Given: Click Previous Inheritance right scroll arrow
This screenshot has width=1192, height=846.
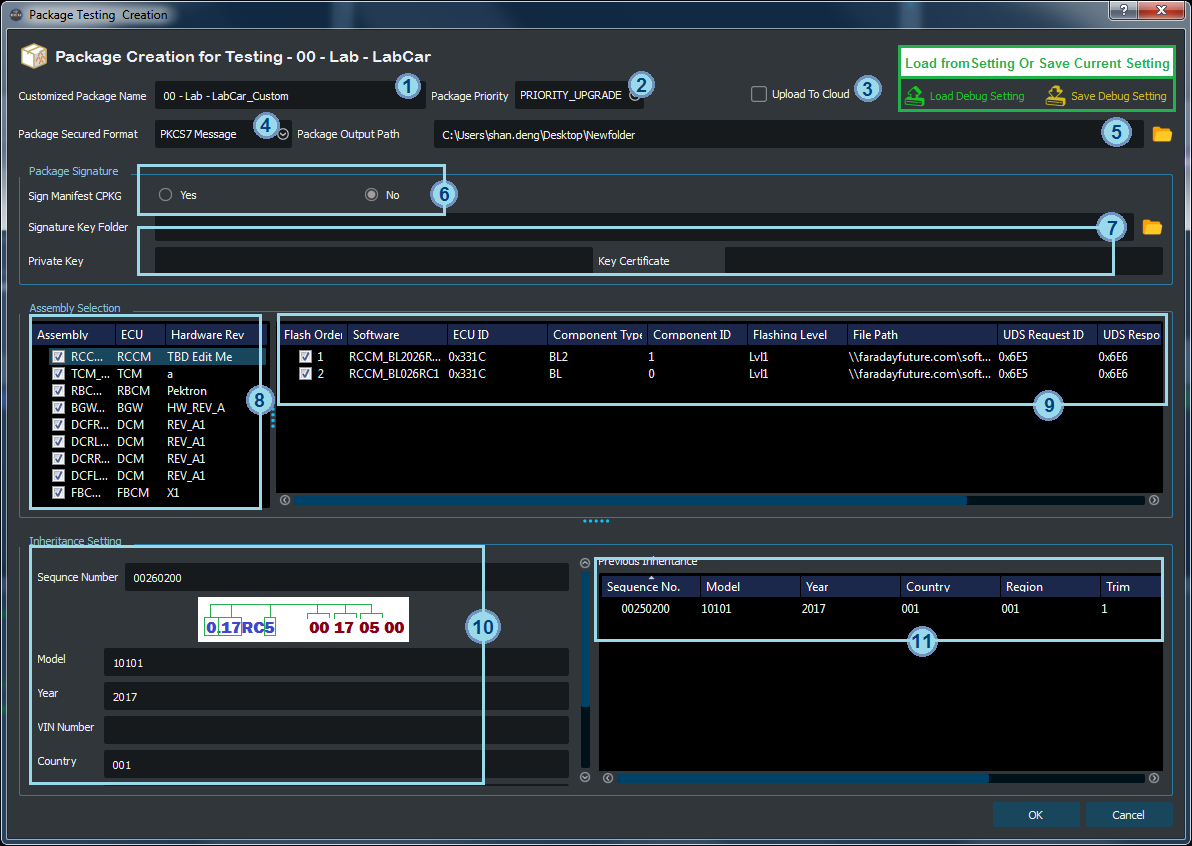Looking at the screenshot, I should coord(1154,778).
